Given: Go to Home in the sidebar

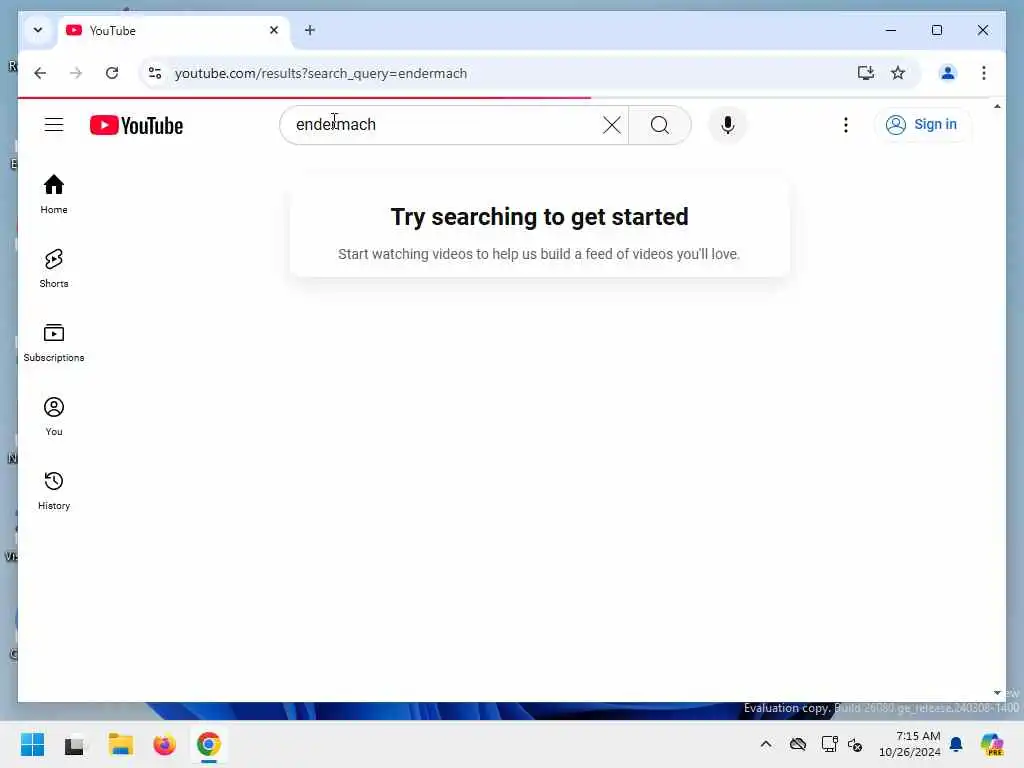Looking at the screenshot, I should 54,195.
